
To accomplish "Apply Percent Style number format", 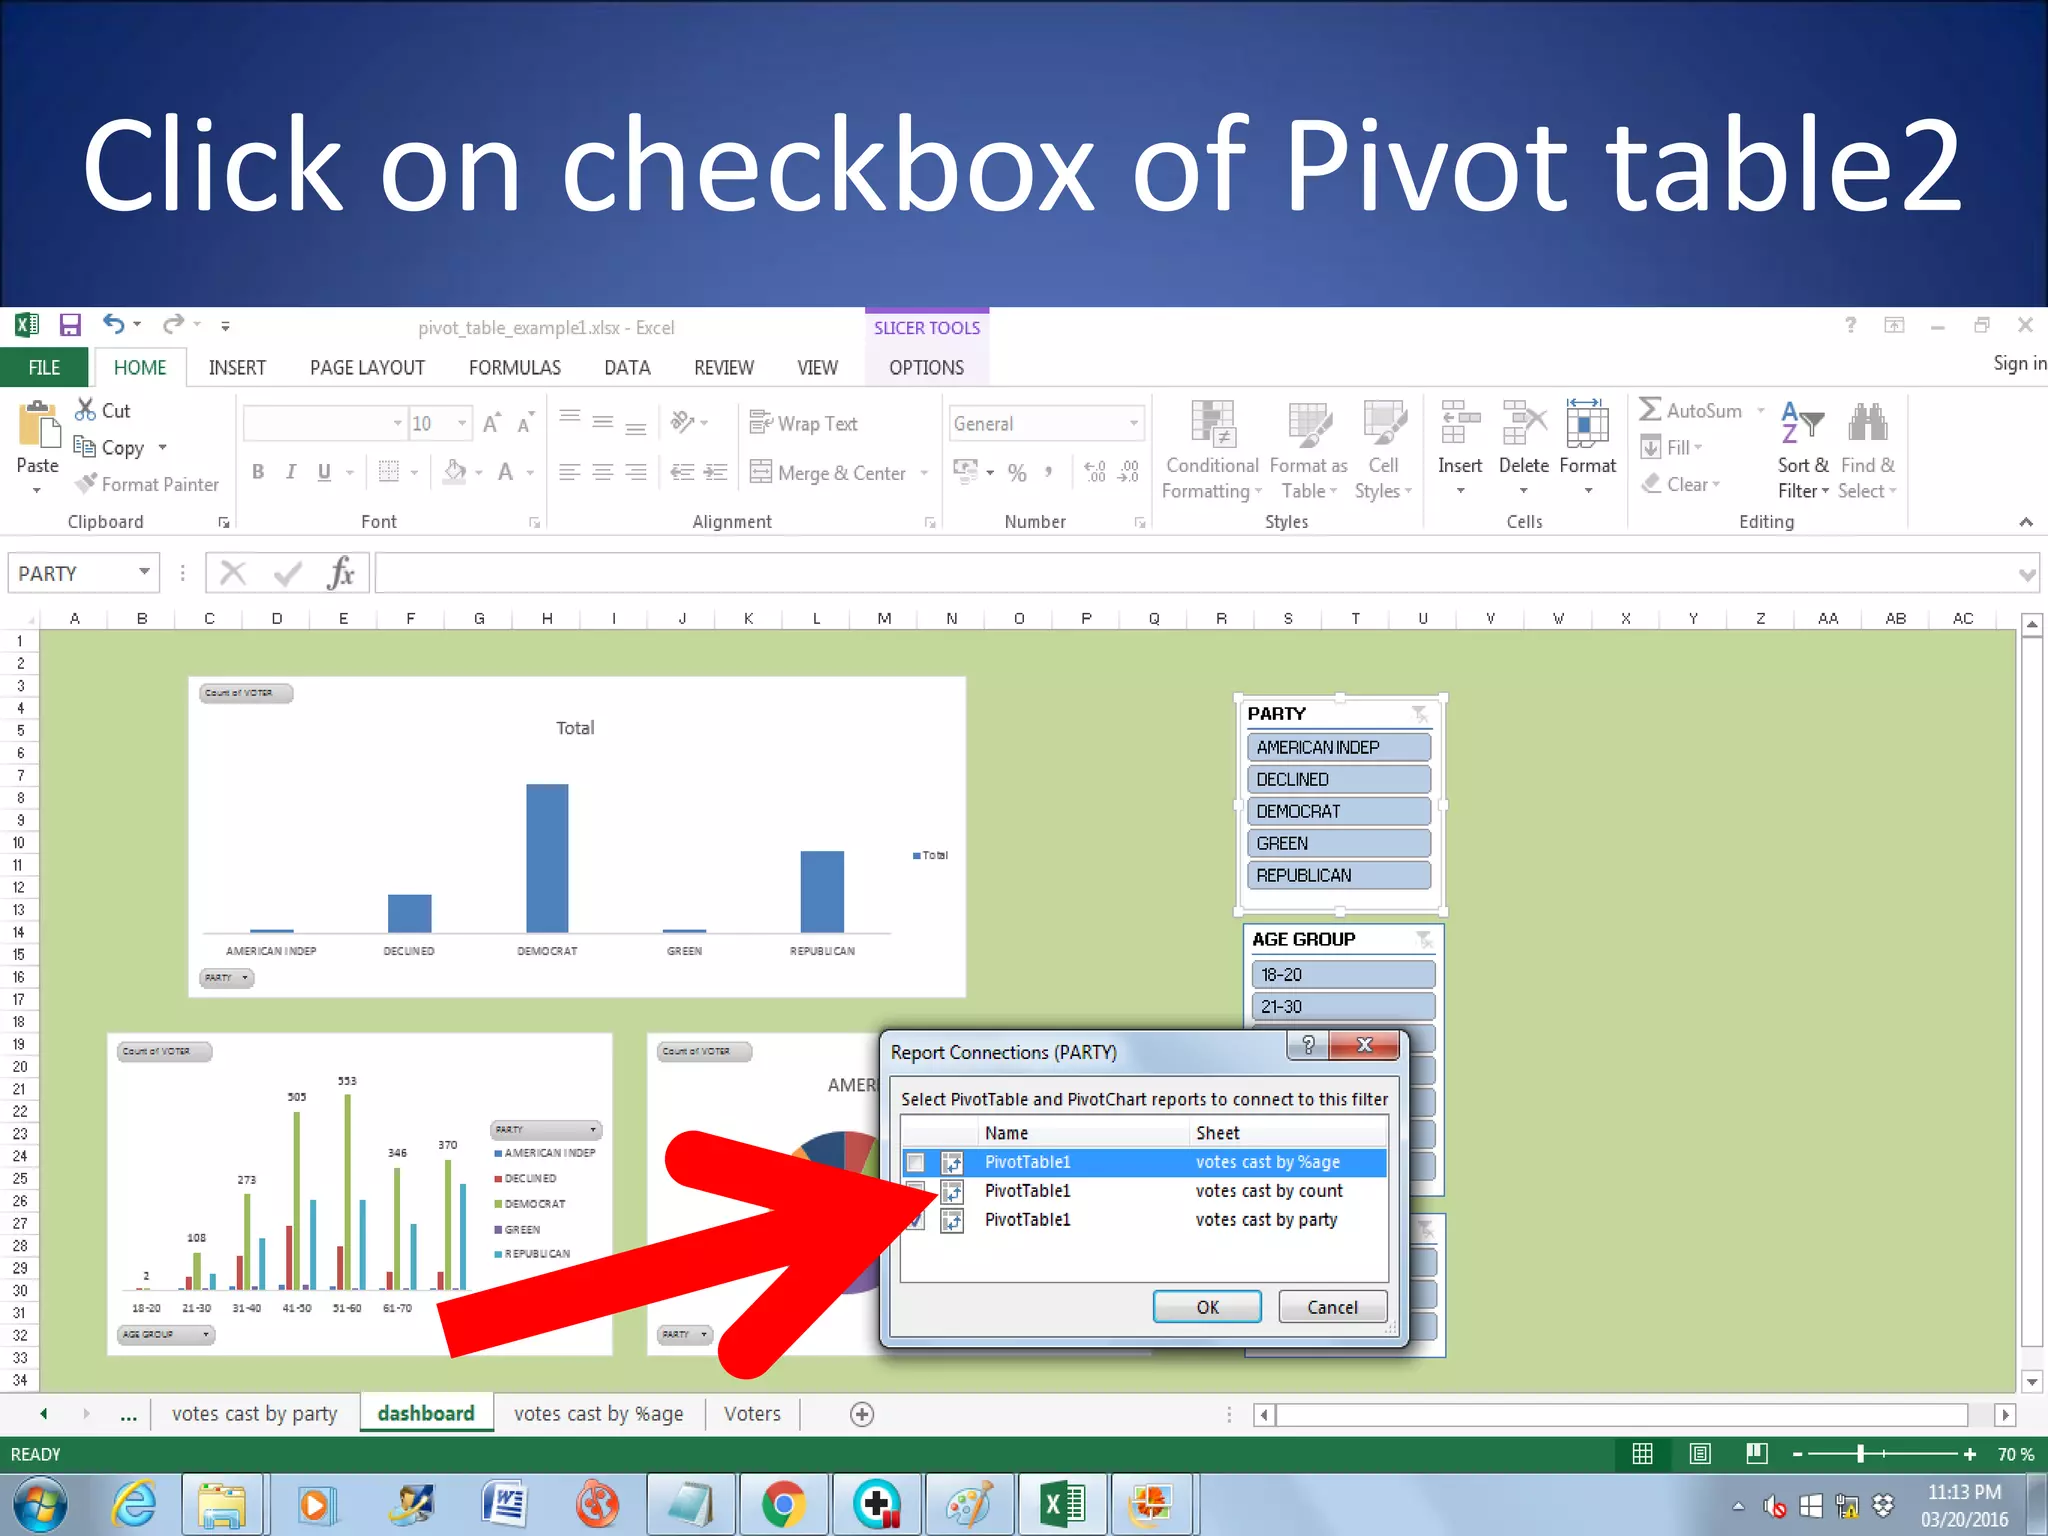I will [1017, 473].
